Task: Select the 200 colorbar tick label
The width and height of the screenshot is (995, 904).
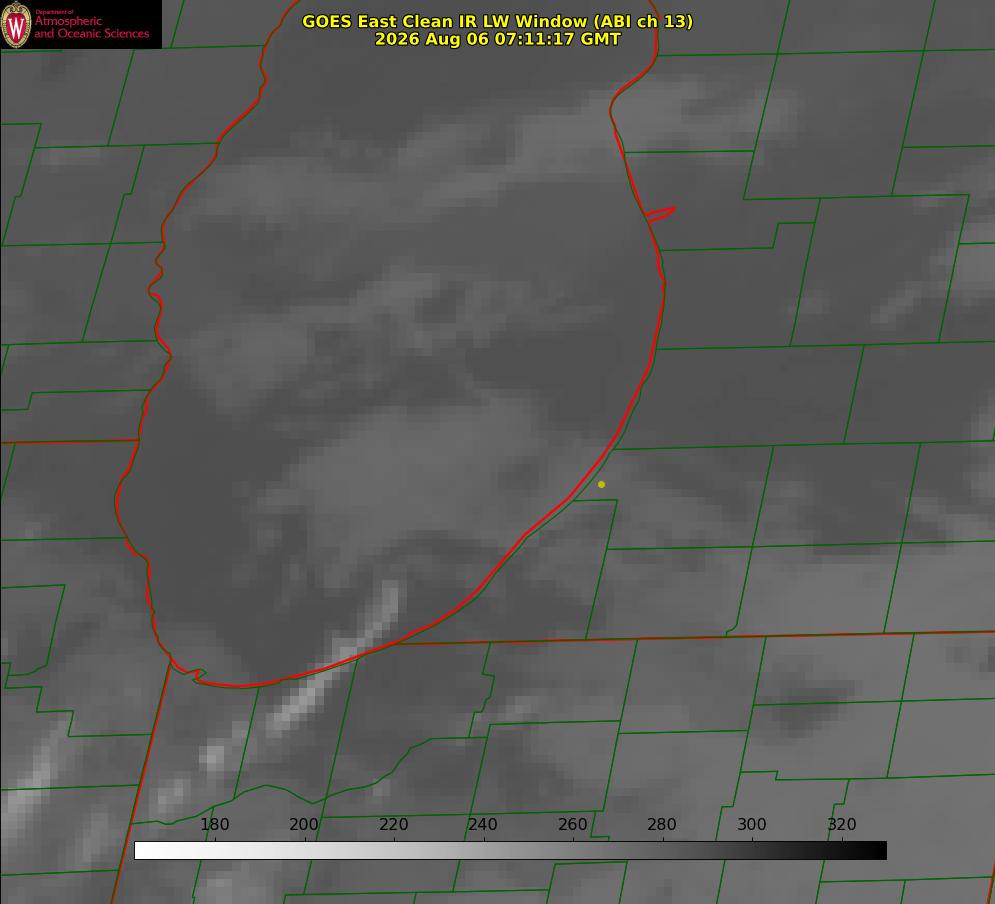Action: click(x=304, y=824)
